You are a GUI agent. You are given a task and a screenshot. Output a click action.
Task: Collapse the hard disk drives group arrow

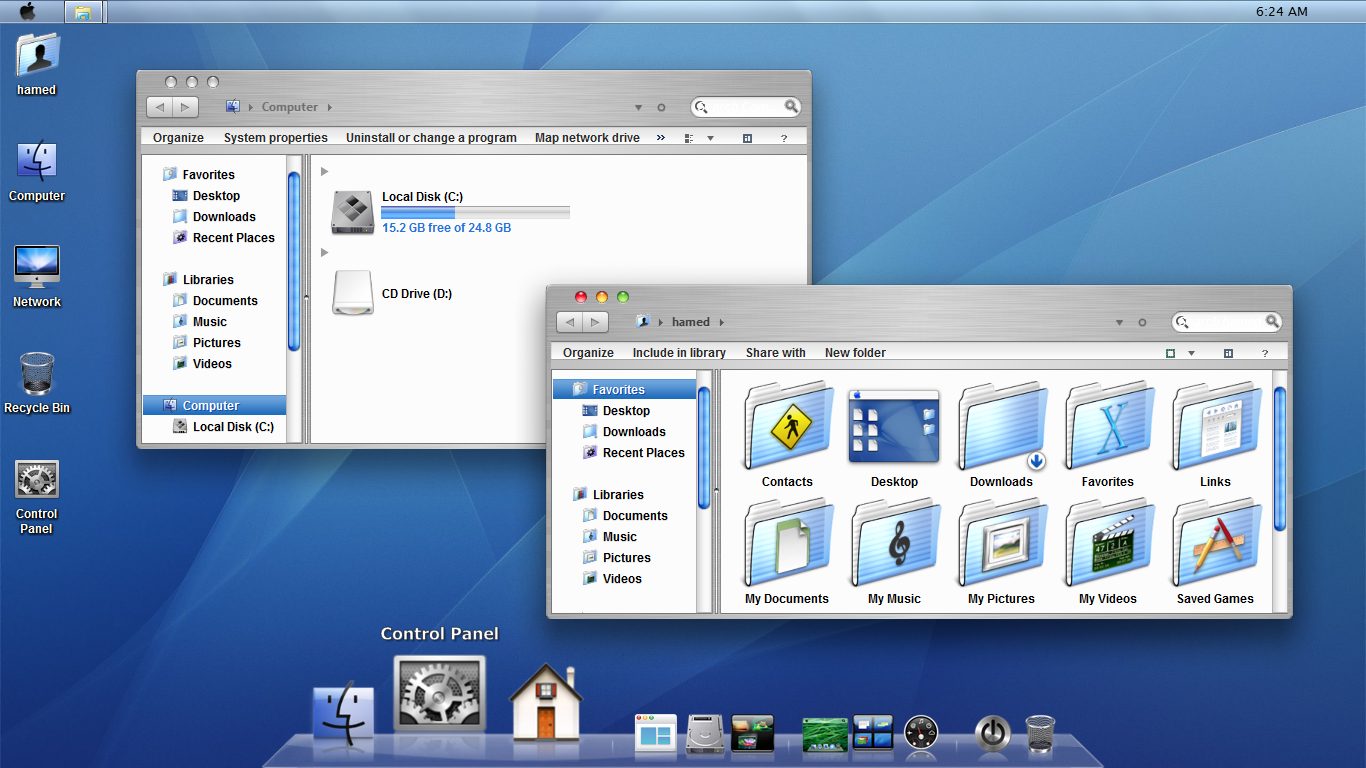click(x=325, y=172)
